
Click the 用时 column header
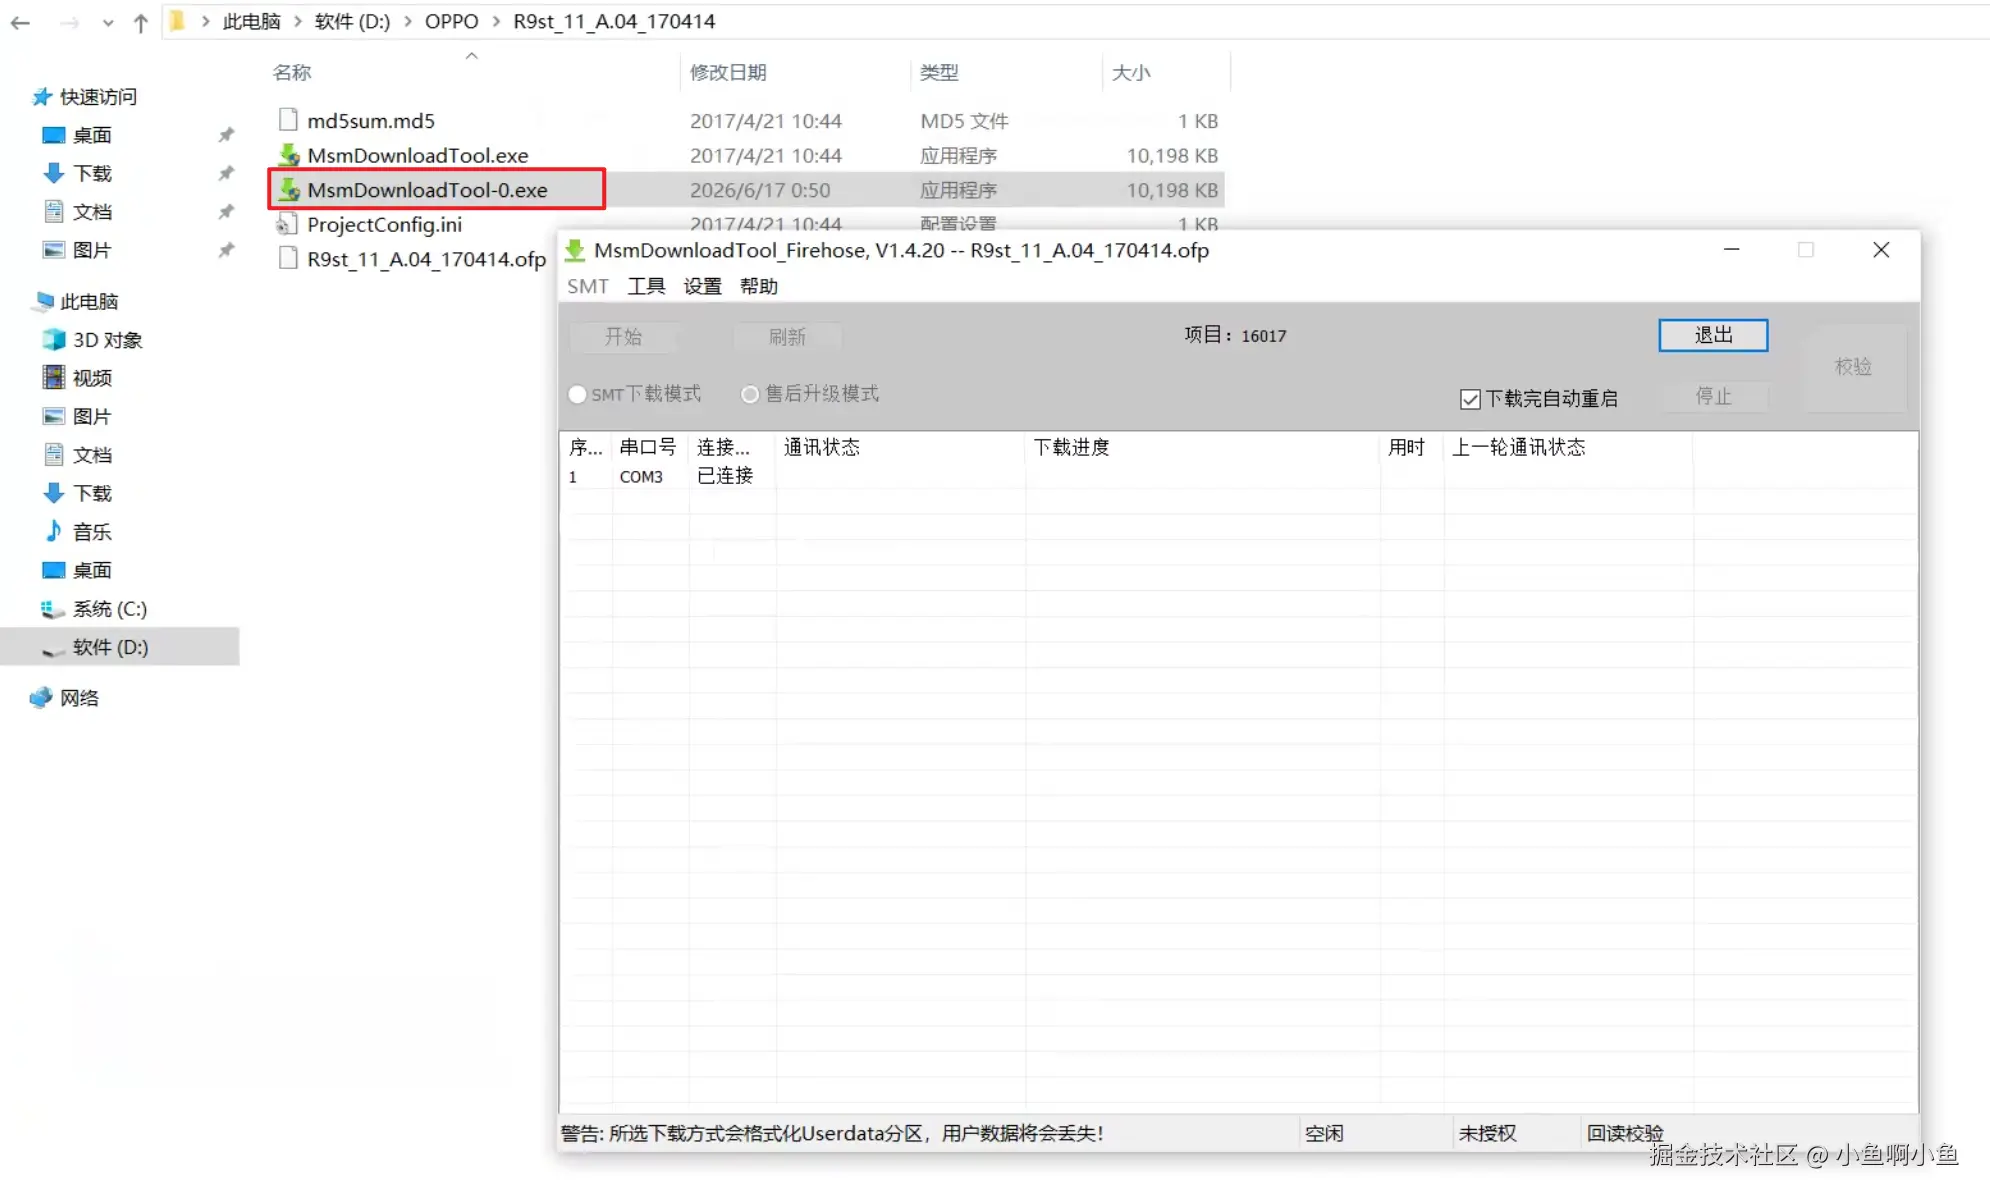coord(1406,447)
